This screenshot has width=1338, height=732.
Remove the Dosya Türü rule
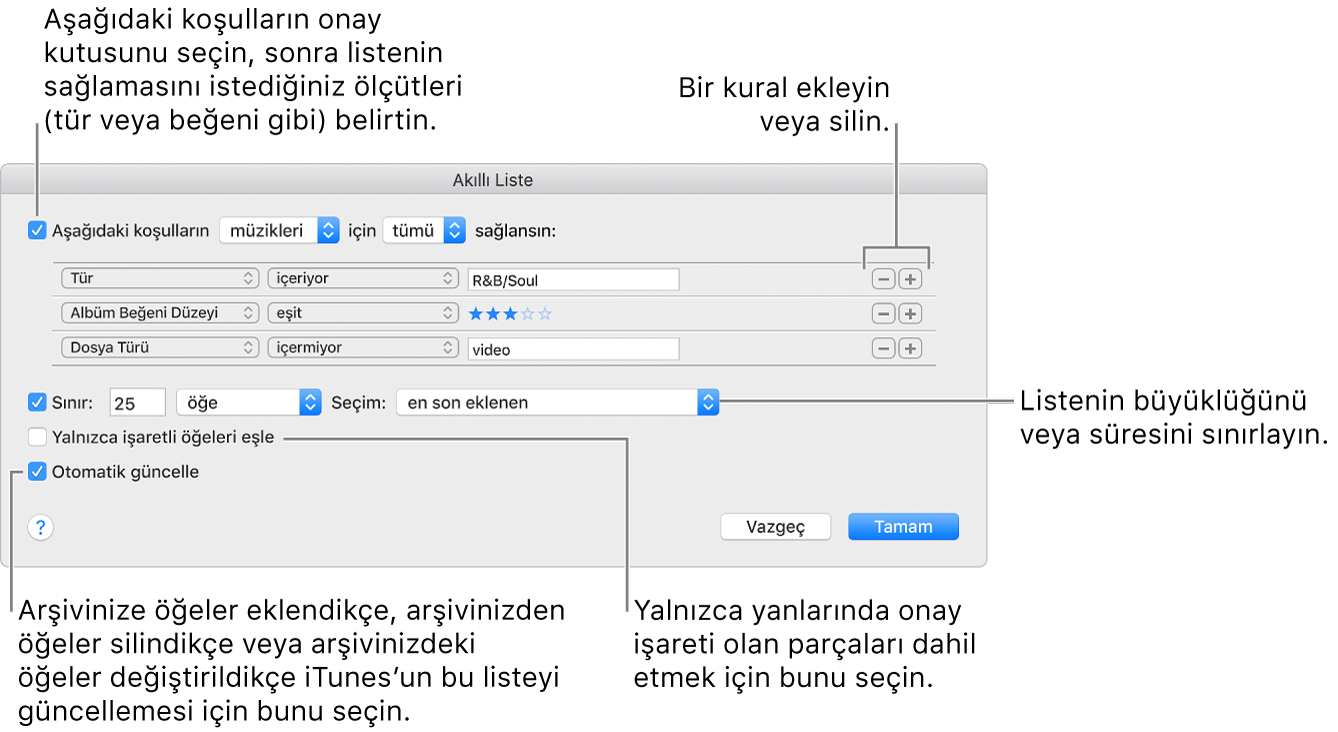point(883,349)
